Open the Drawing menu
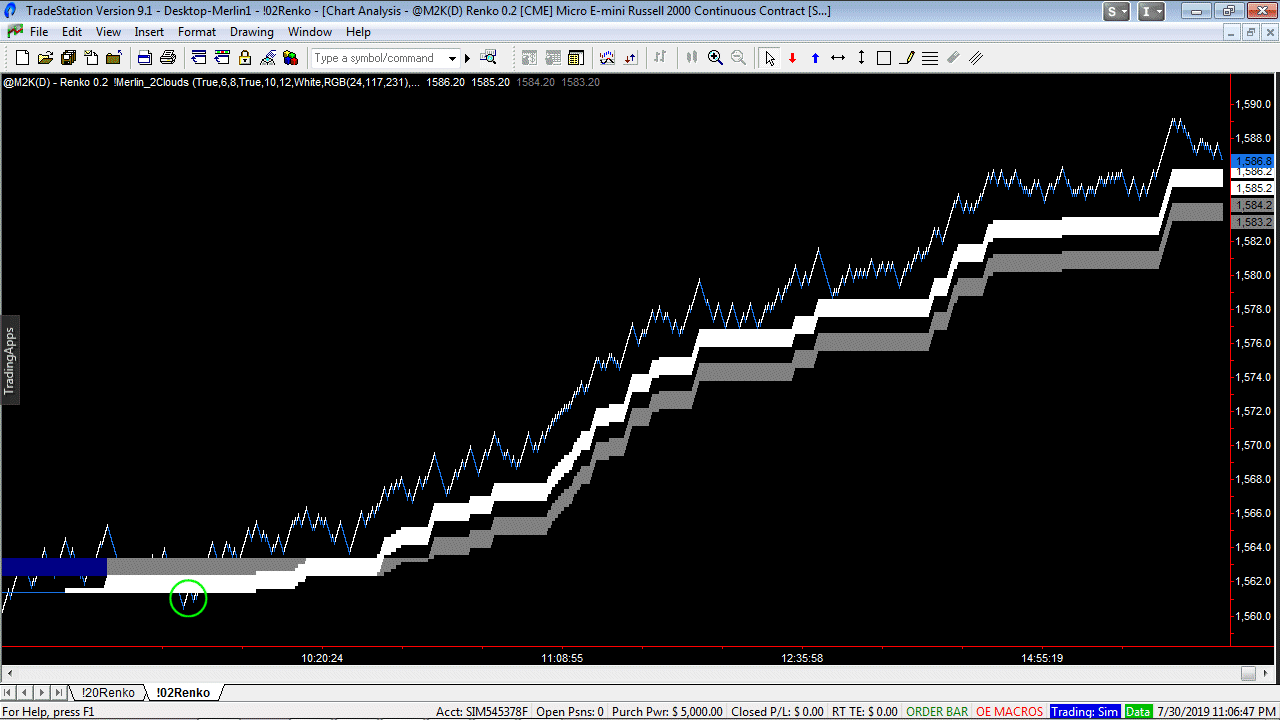This screenshot has height=720, width=1280. pos(252,32)
